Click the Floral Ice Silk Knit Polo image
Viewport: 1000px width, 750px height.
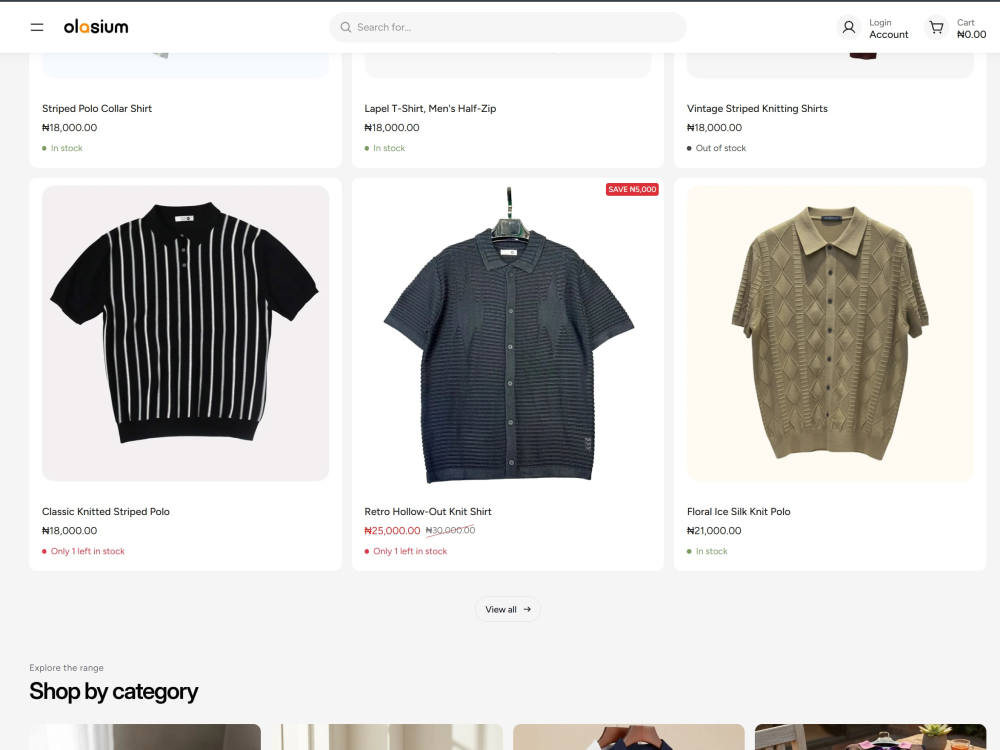coord(830,333)
